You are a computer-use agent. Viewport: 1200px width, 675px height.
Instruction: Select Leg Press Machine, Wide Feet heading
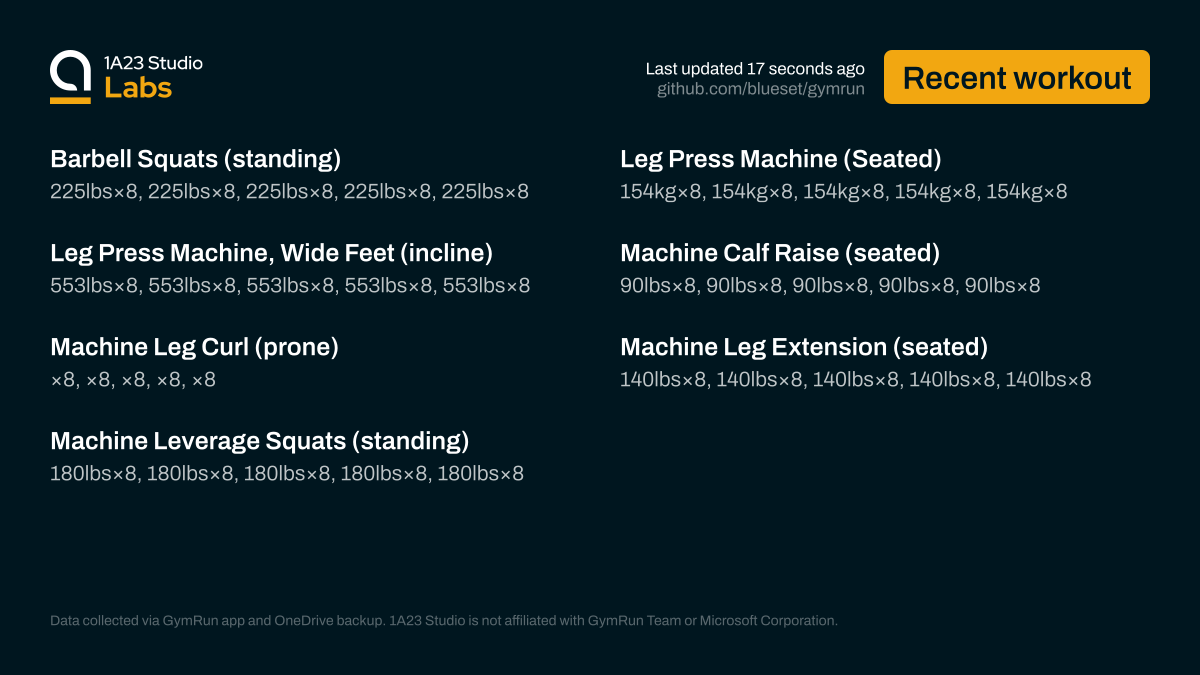(271, 253)
